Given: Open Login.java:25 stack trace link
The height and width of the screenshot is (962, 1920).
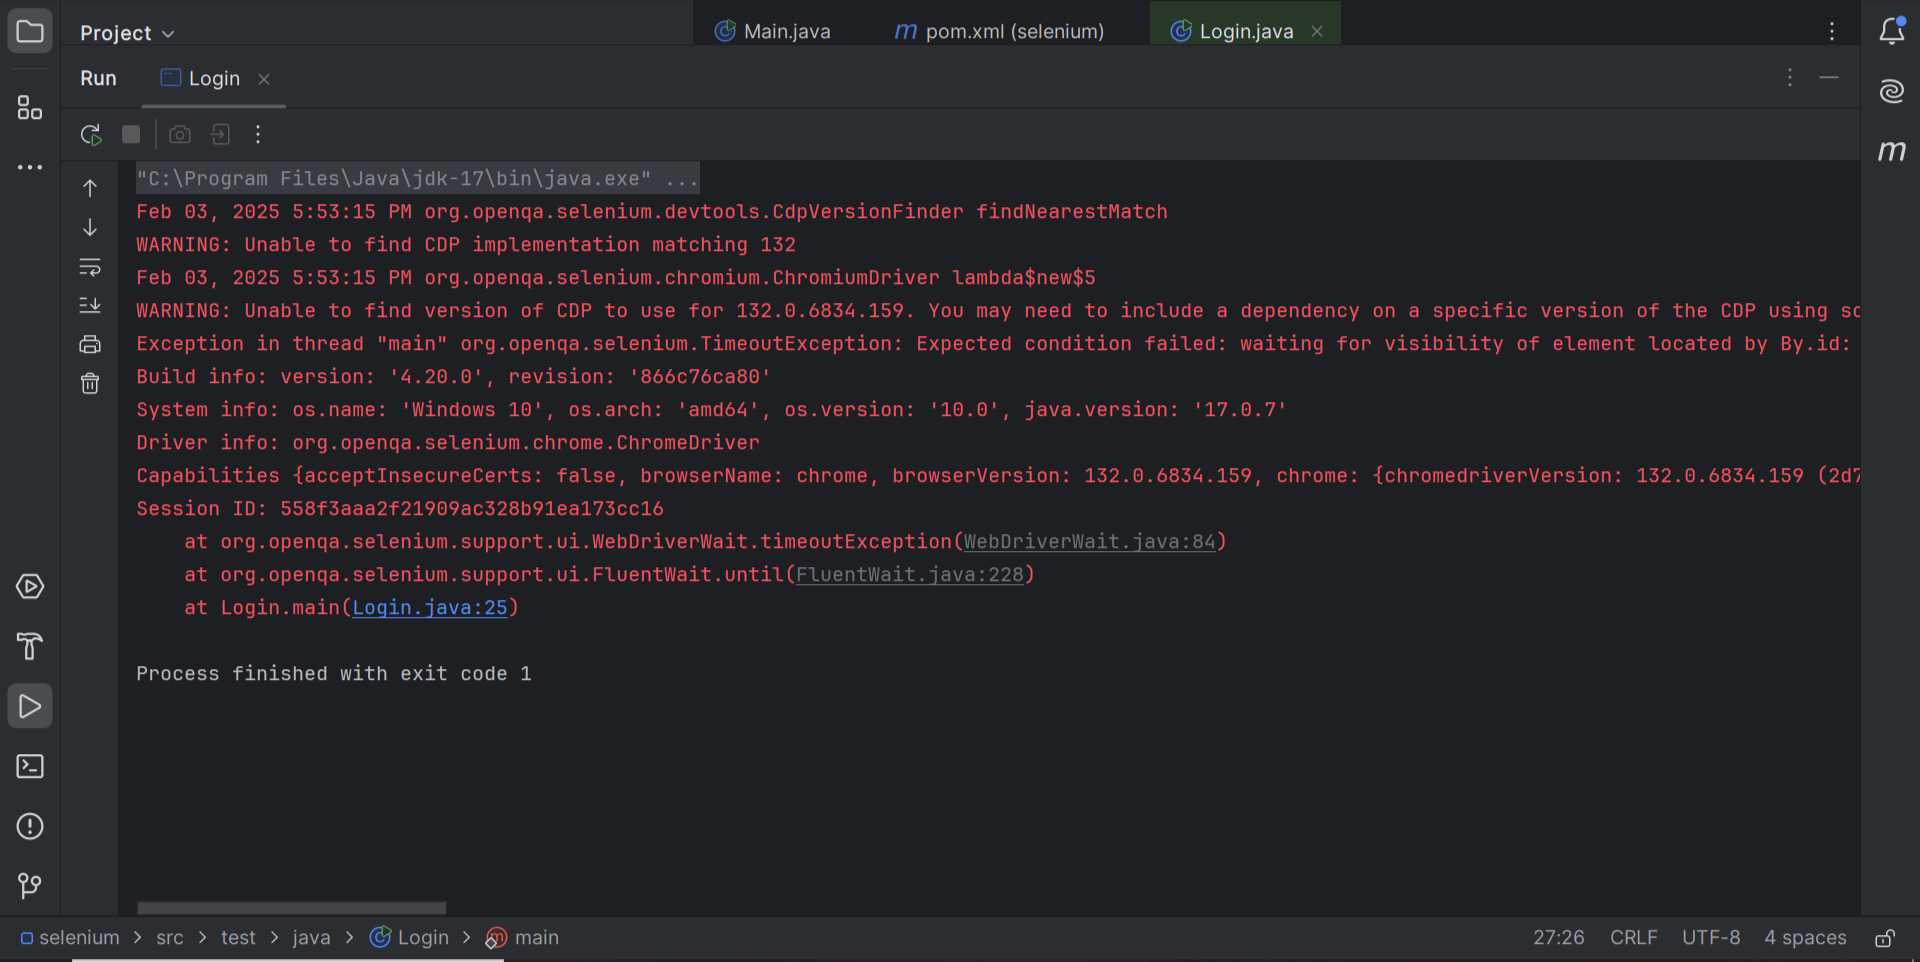Looking at the screenshot, I should (430, 607).
